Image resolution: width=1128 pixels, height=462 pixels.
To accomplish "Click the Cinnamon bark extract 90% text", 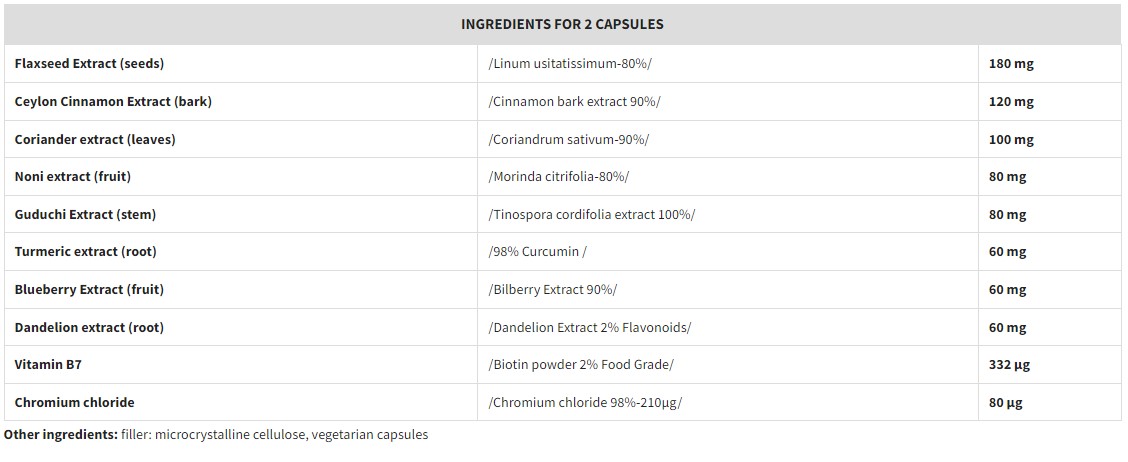I will pyautogui.click(x=574, y=101).
